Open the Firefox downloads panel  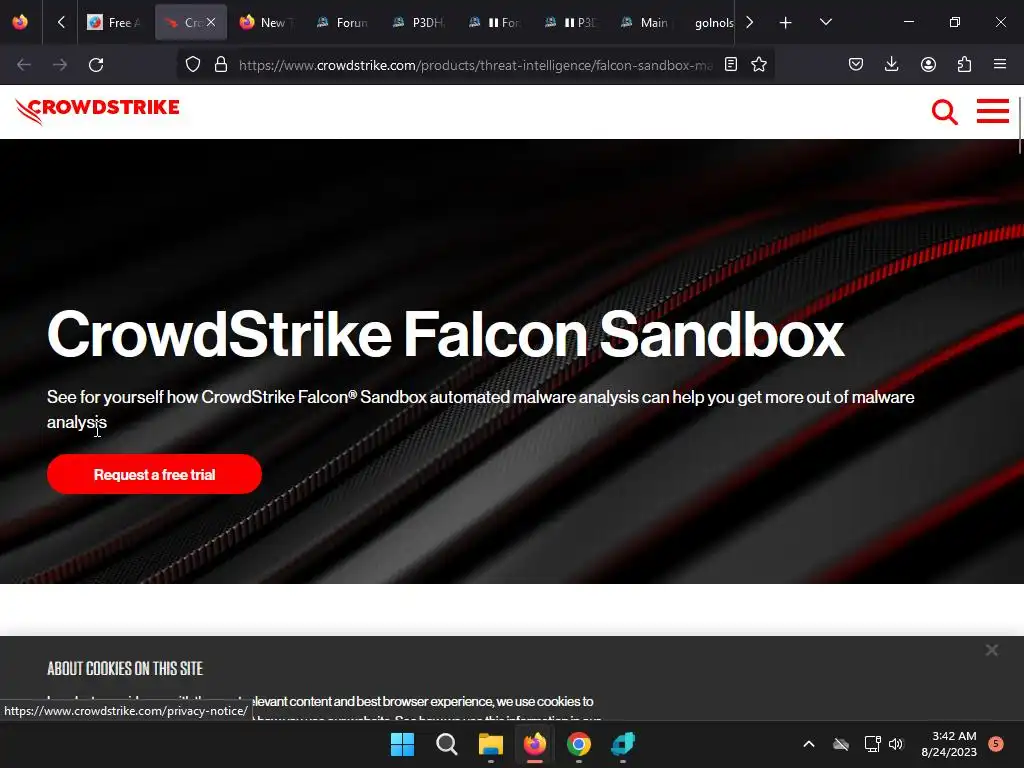coord(891,65)
